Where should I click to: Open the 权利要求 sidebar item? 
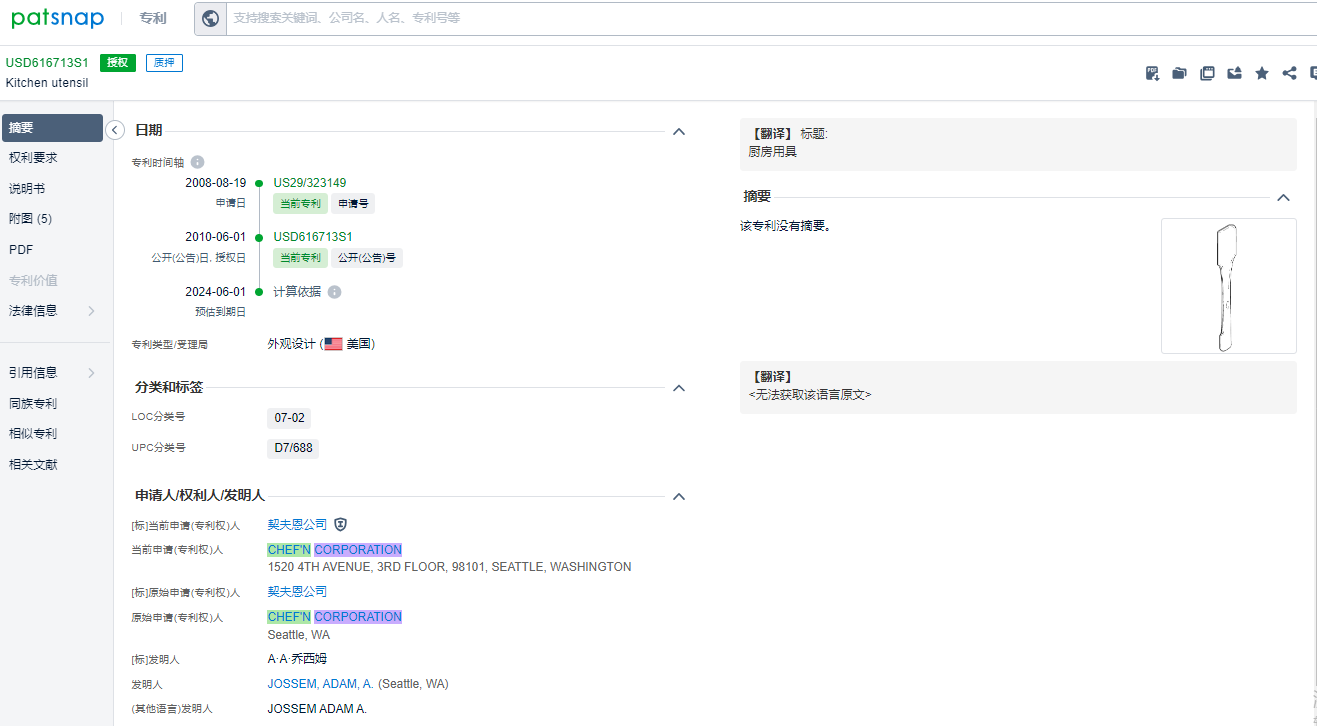tap(33, 158)
